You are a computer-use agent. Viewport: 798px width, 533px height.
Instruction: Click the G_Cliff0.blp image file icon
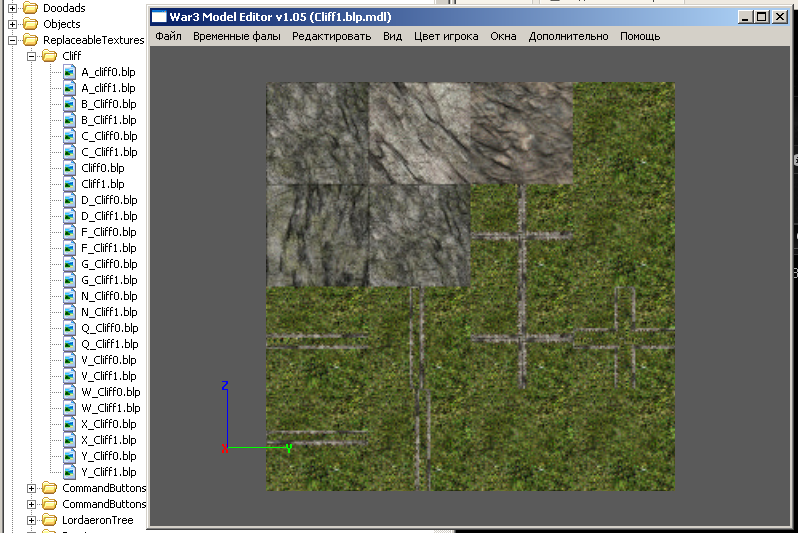[70, 264]
